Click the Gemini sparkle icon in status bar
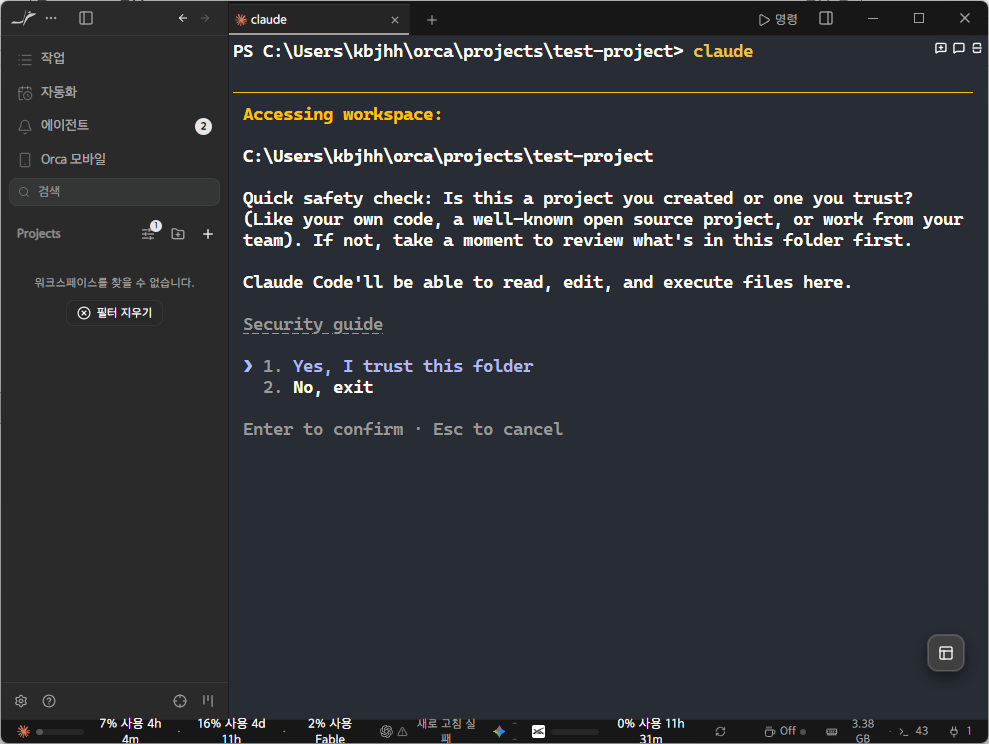This screenshot has height=744, width=989. click(x=499, y=731)
